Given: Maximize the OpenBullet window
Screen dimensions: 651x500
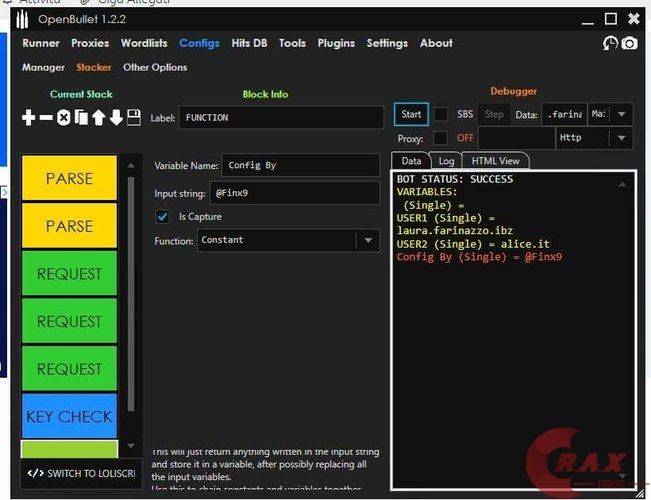Looking at the screenshot, I should [611, 19].
